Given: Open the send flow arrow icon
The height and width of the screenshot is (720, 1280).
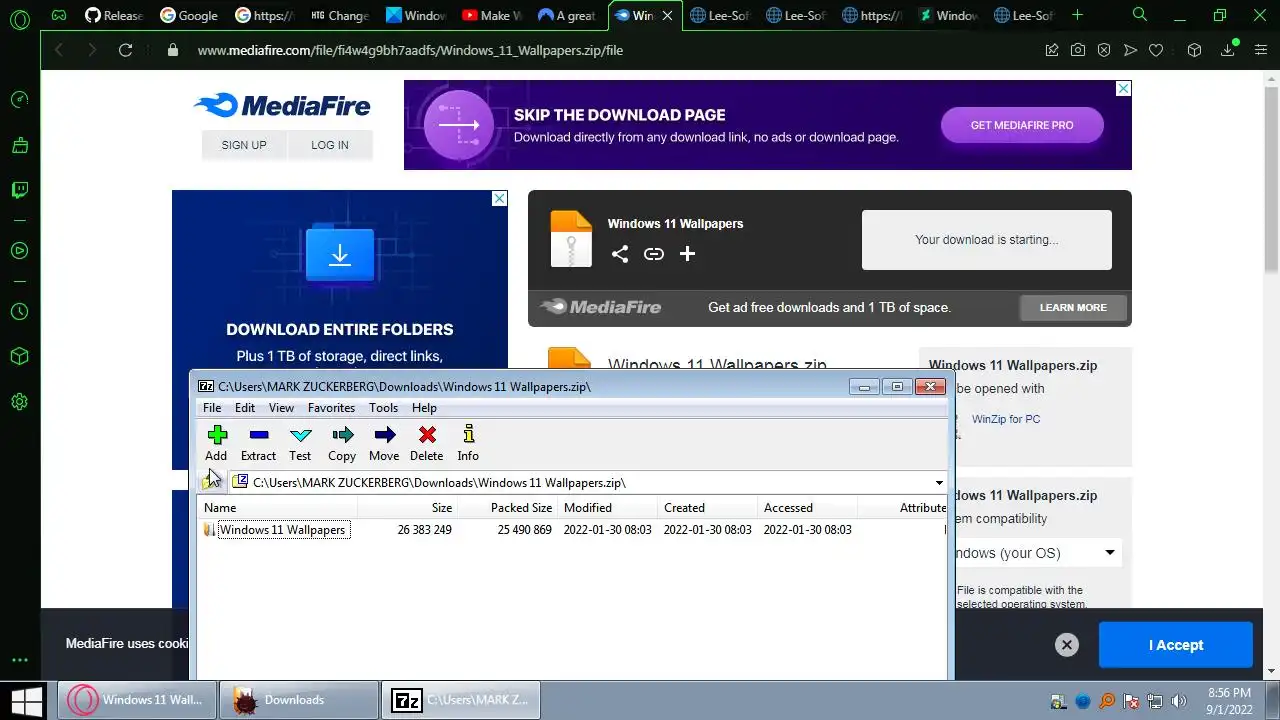Looking at the screenshot, I should click(x=1130, y=50).
